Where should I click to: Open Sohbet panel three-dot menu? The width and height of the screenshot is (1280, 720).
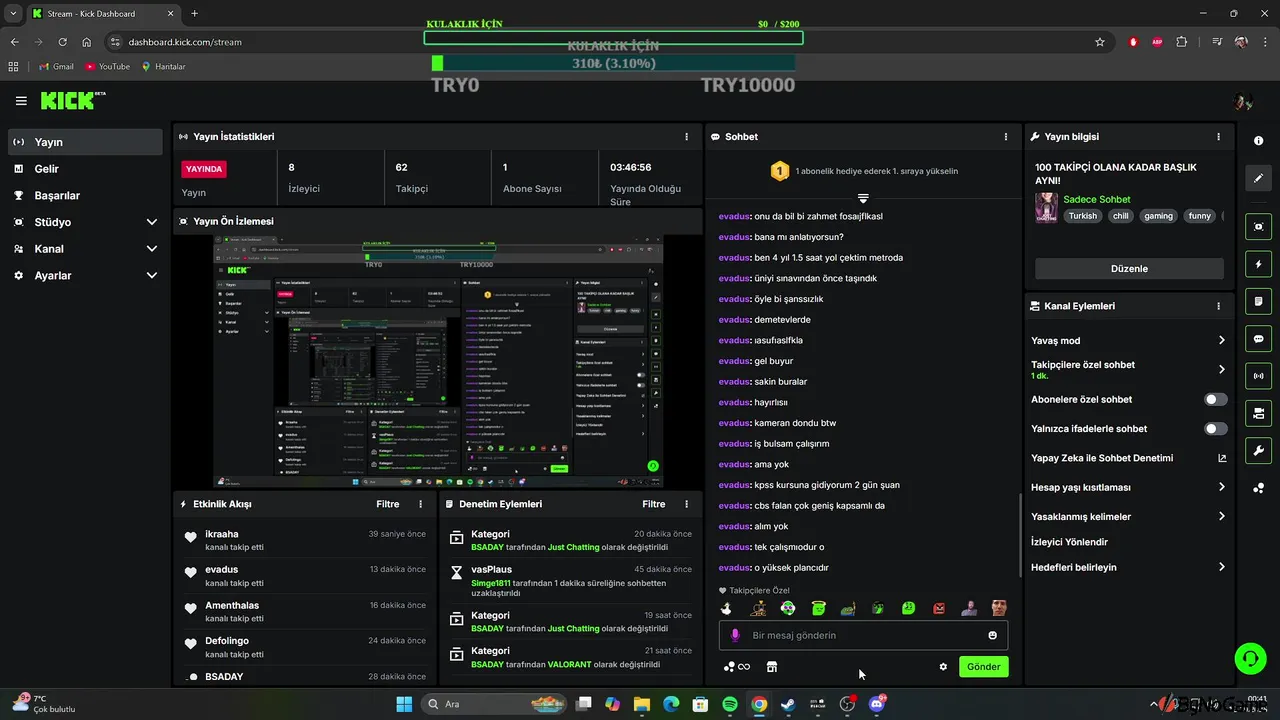tap(1006, 137)
